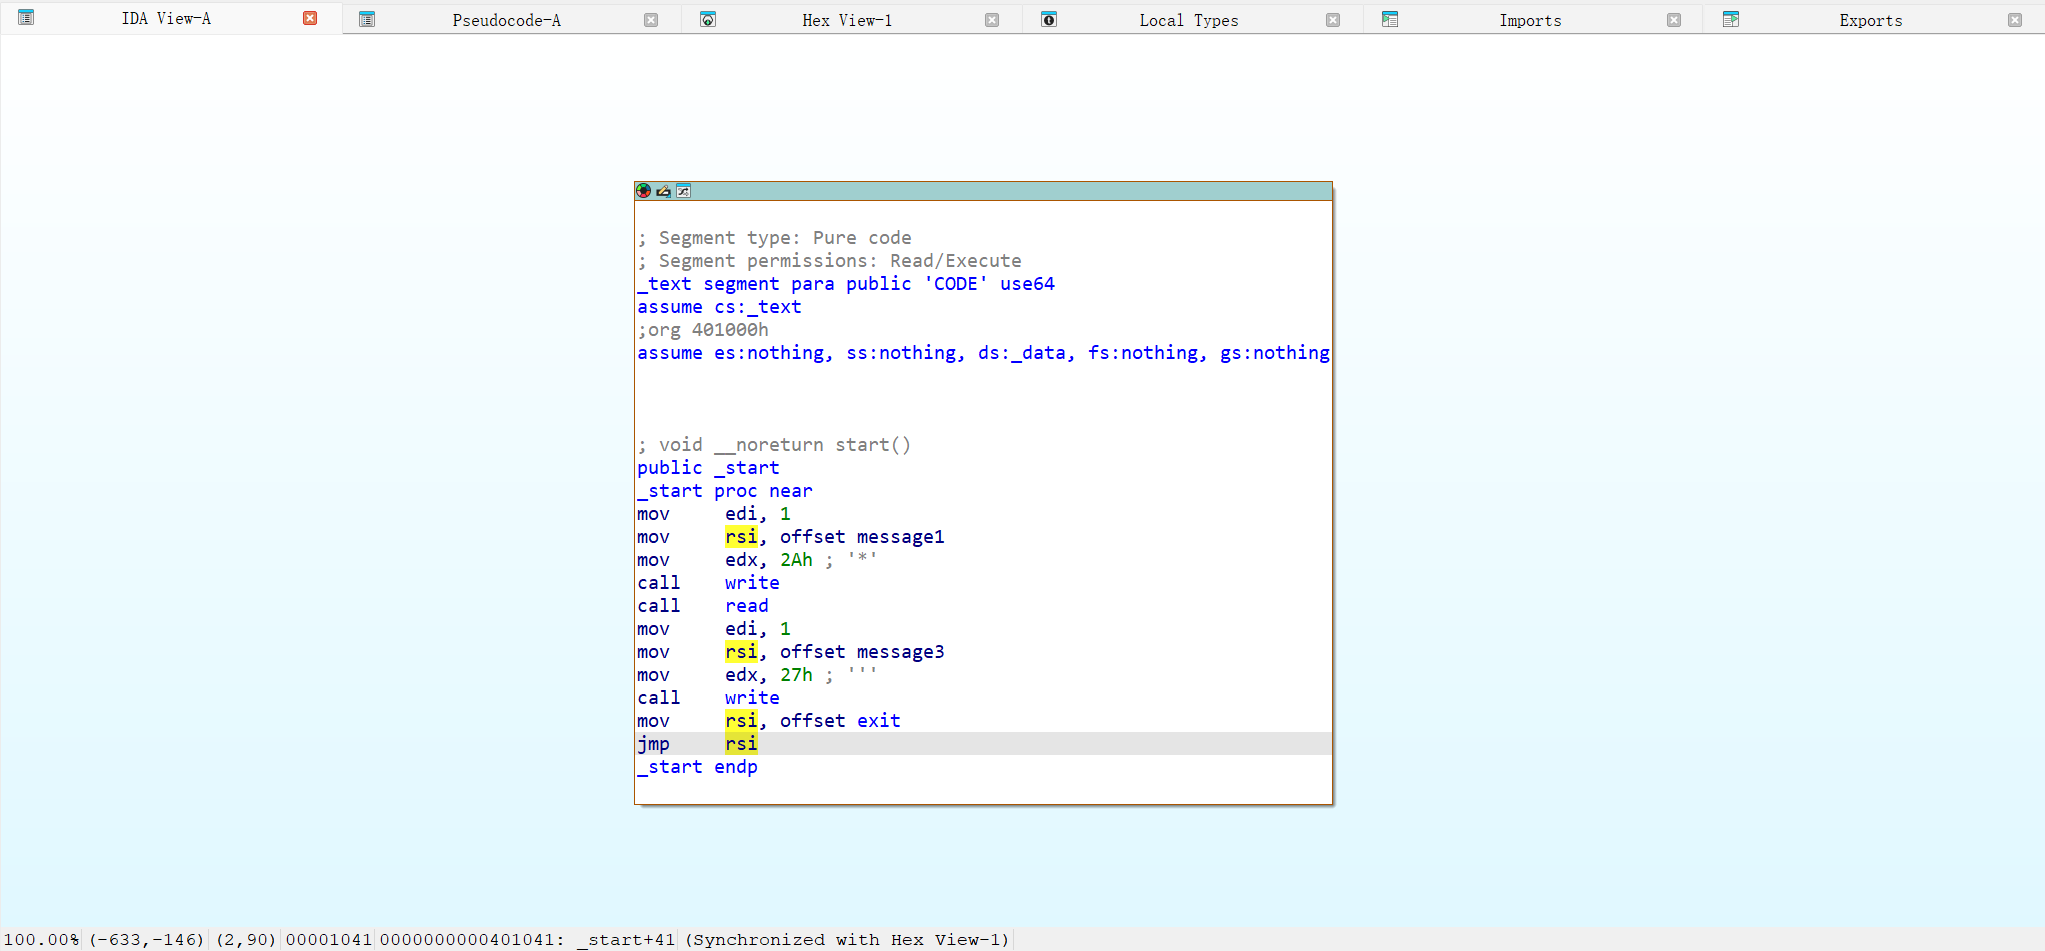Click '(Synchronized with Hex View-1)' status text
Image resolution: width=2045 pixels, height=951 pixels.
[x=847, y=940]
